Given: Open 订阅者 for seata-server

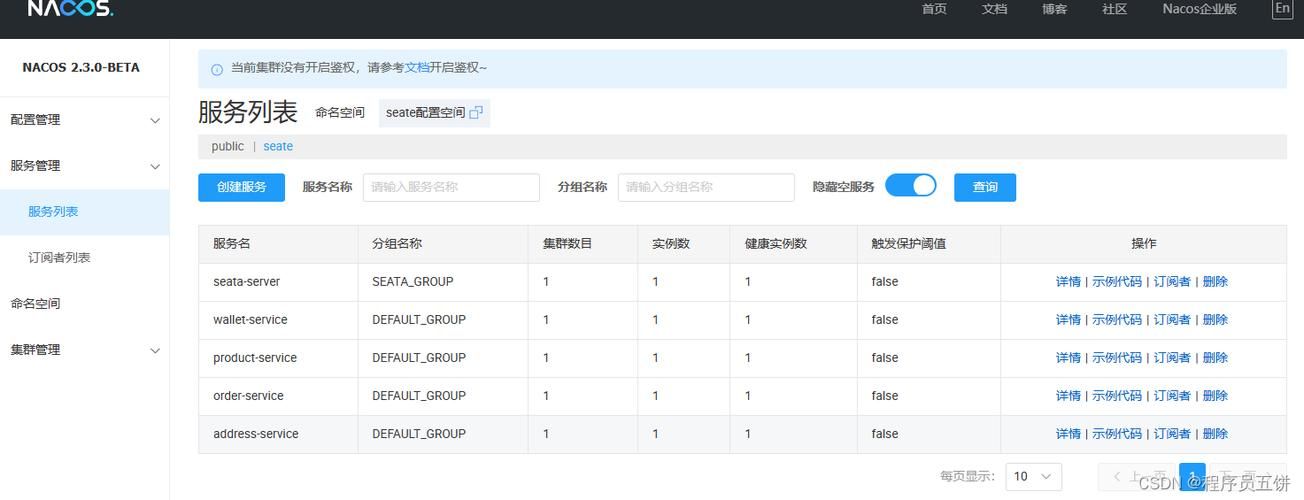Looking at the screenshot, I should pyautogui.click(x=1172, y=282).
